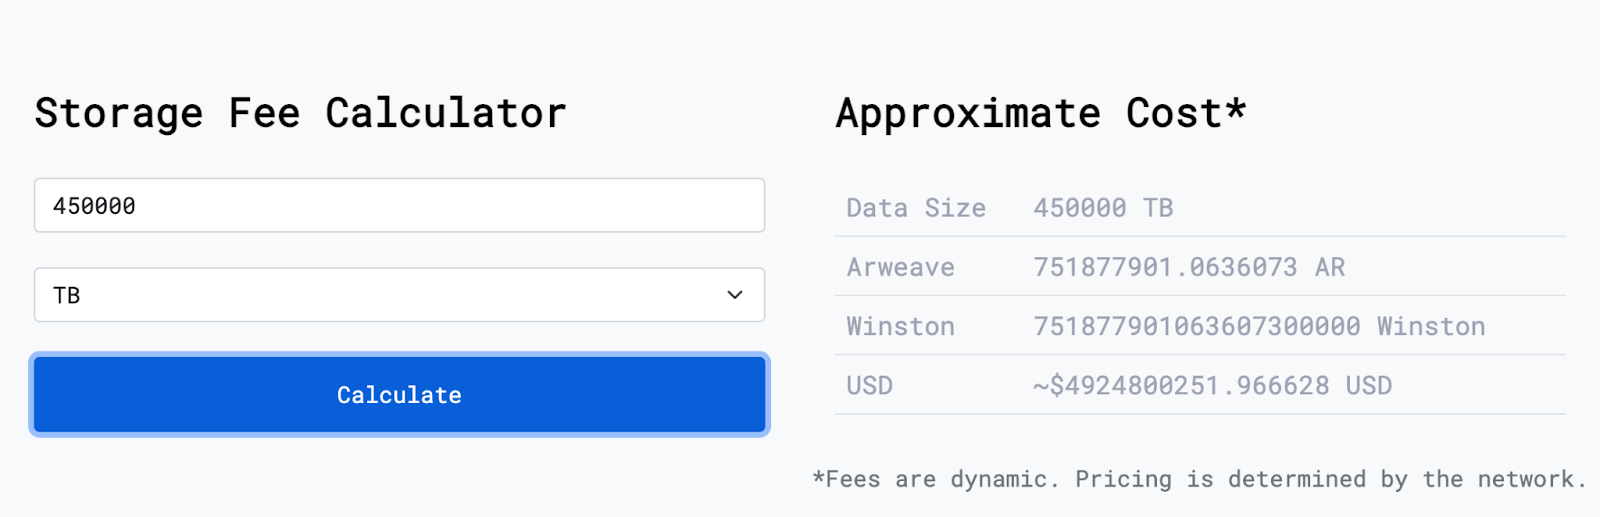The width and height of the screenshot is (1600, 517).
Task: Click the 450000 TB result value
Action: [x=1102, y=208]
